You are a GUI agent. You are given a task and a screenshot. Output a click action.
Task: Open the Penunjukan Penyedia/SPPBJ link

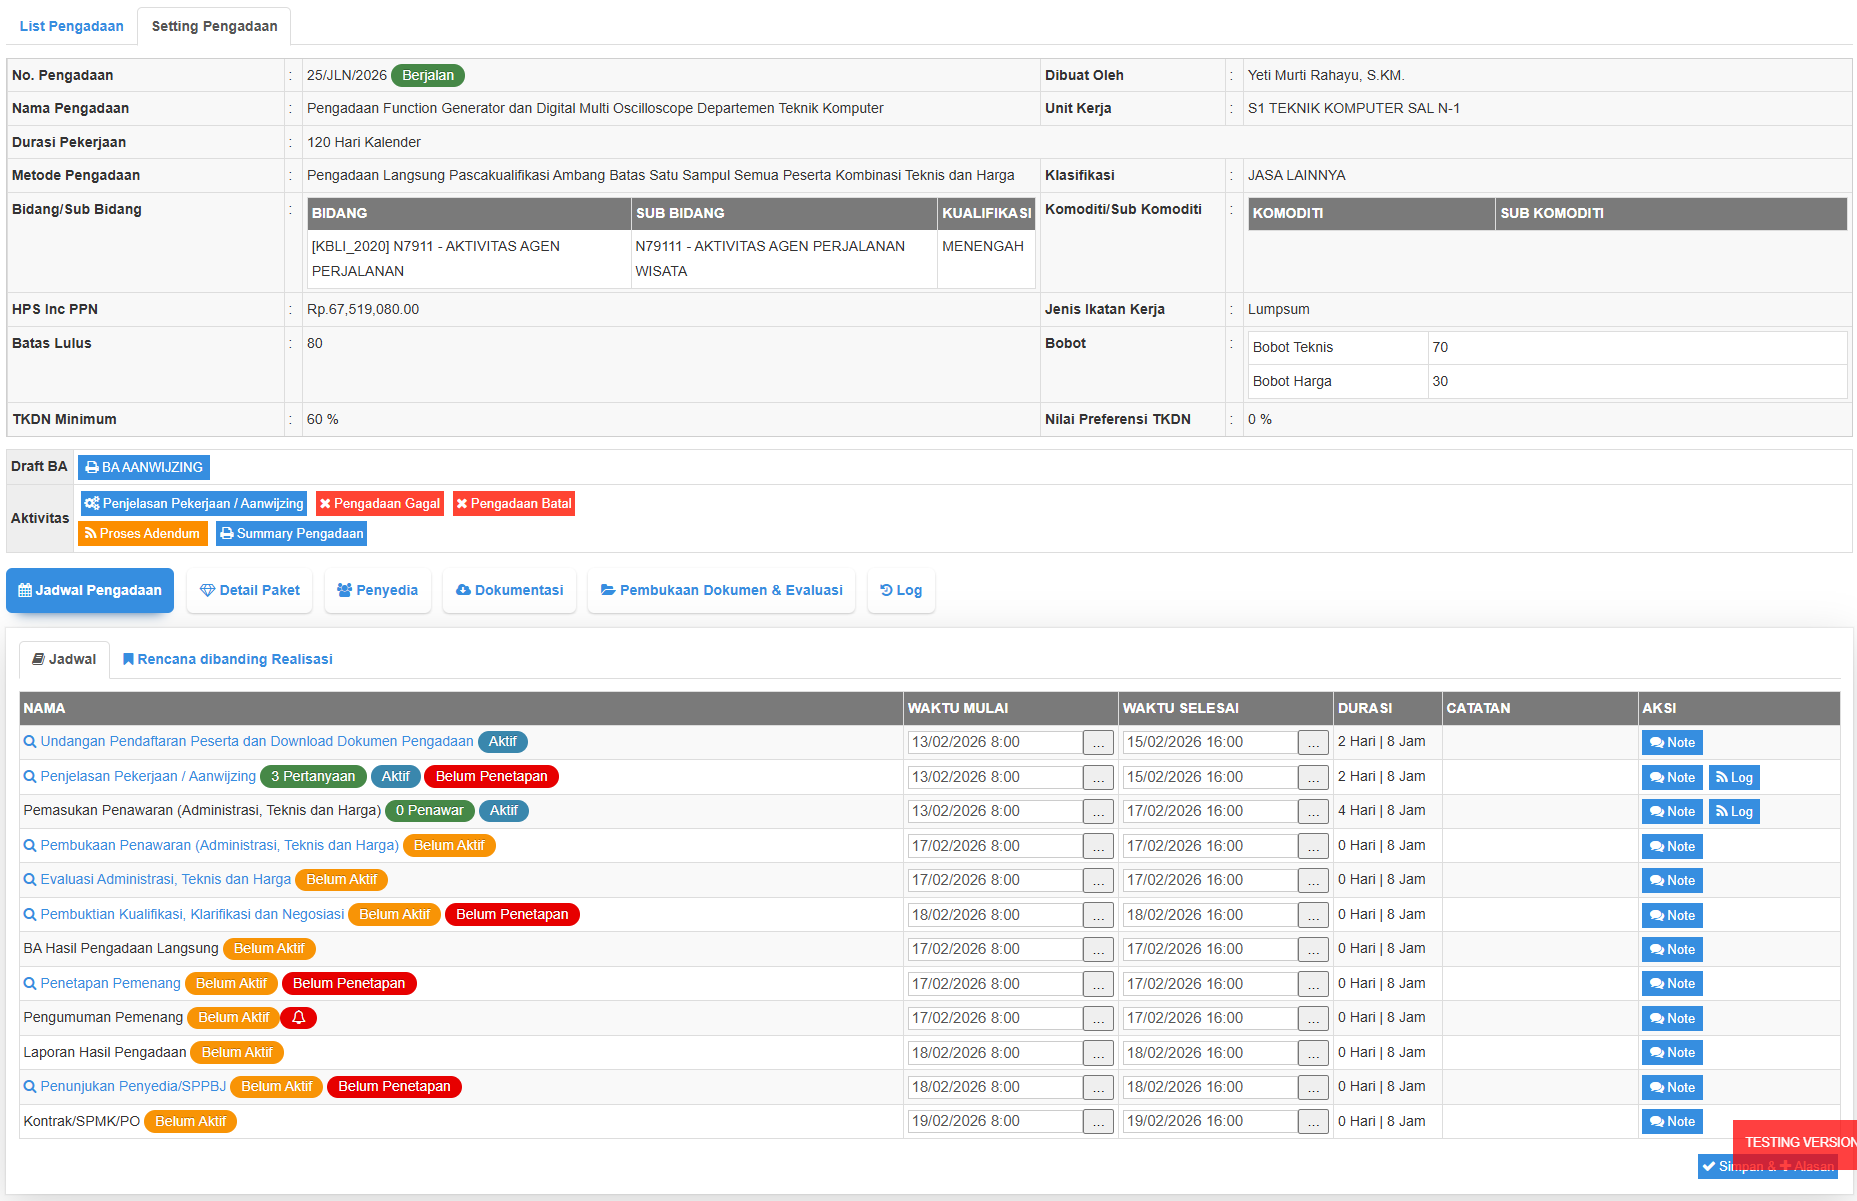(133, 1087)
